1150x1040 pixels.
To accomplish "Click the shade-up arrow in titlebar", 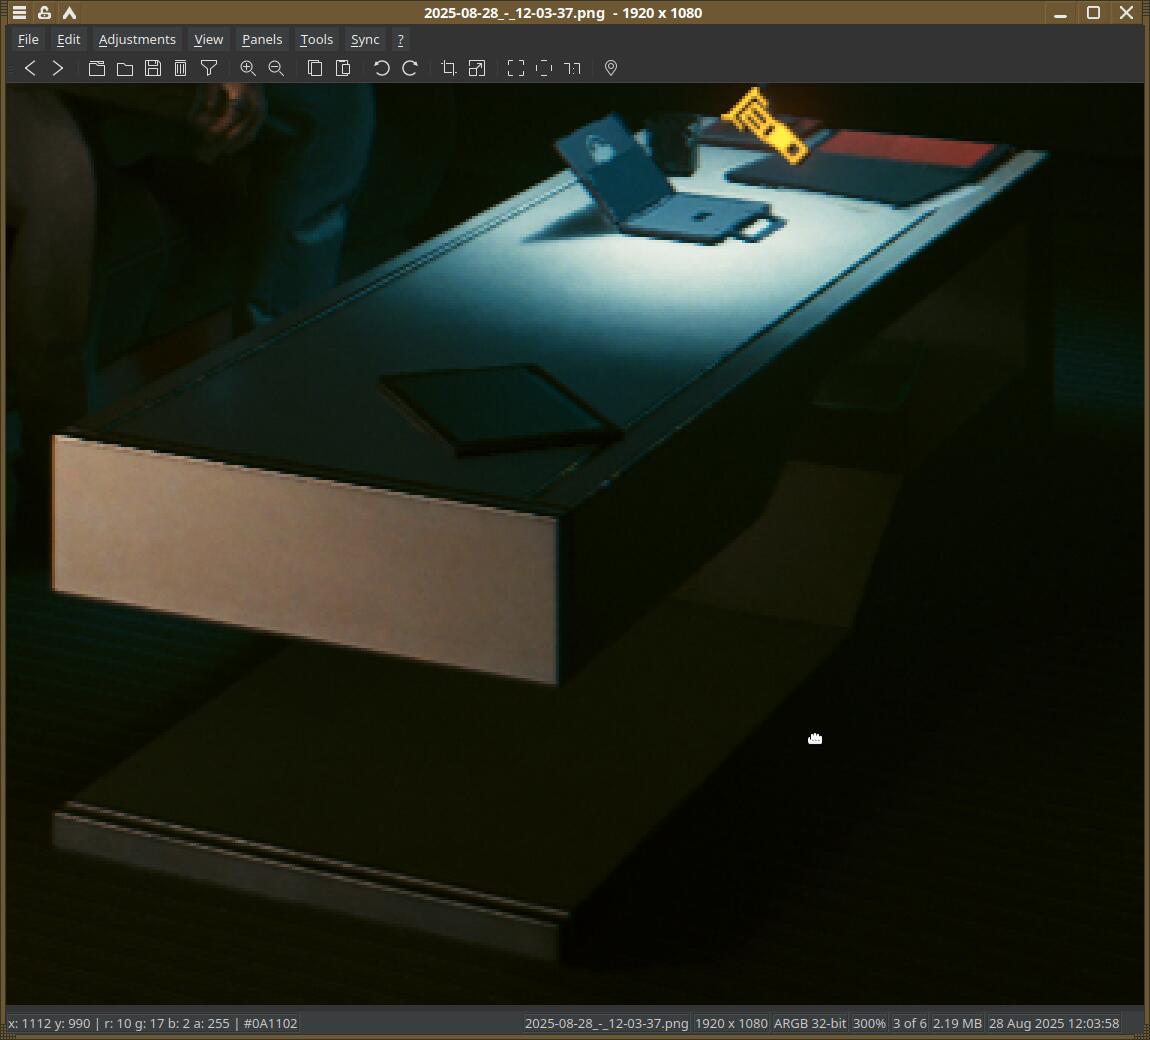I will (69, 12).
